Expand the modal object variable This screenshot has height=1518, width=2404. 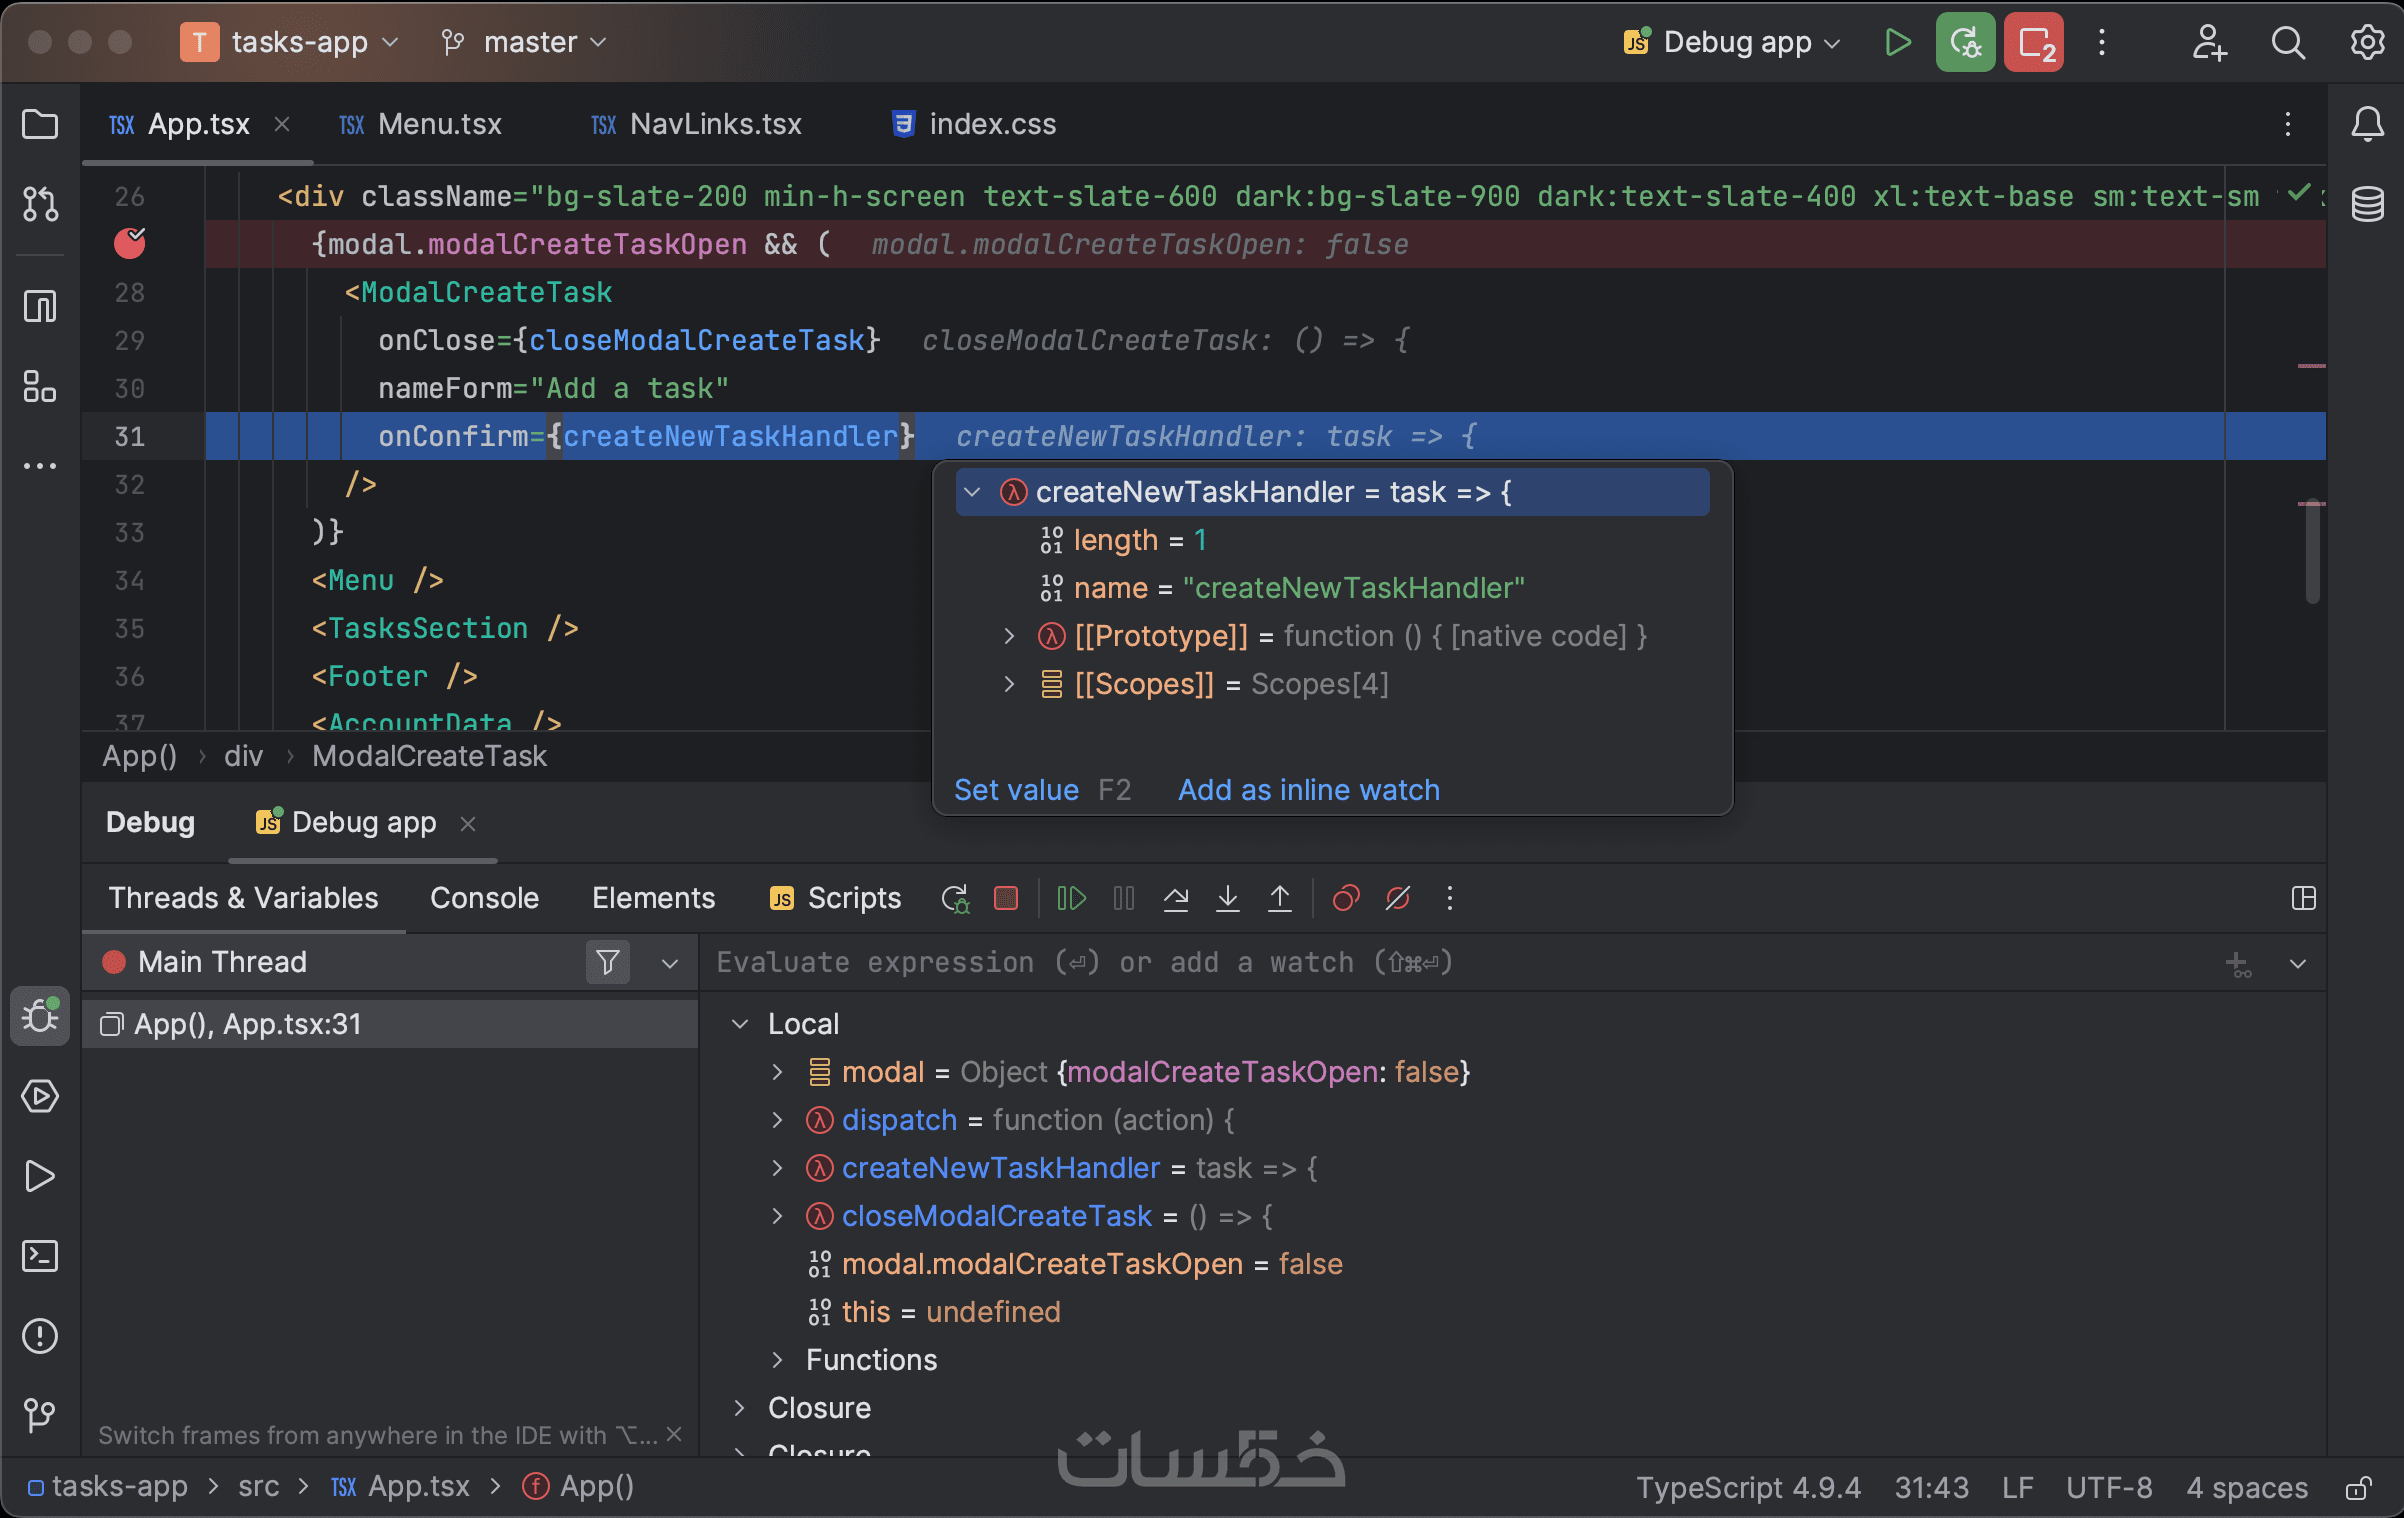777,1072
